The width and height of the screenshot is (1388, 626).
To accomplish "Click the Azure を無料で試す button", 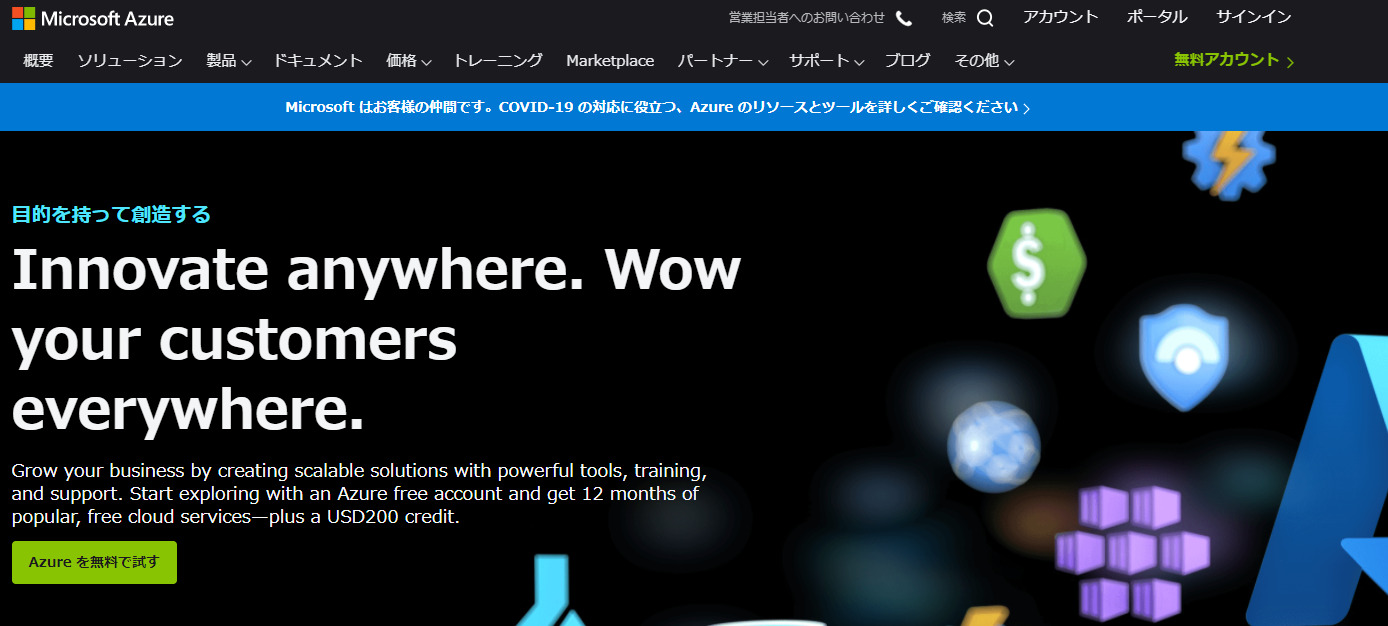I will (x=94, y=562).
